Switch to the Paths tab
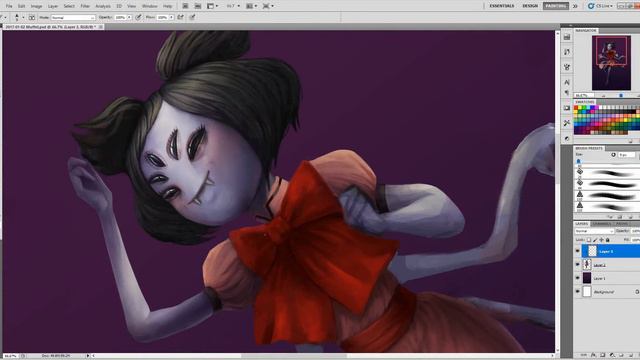 click(622, 224)
